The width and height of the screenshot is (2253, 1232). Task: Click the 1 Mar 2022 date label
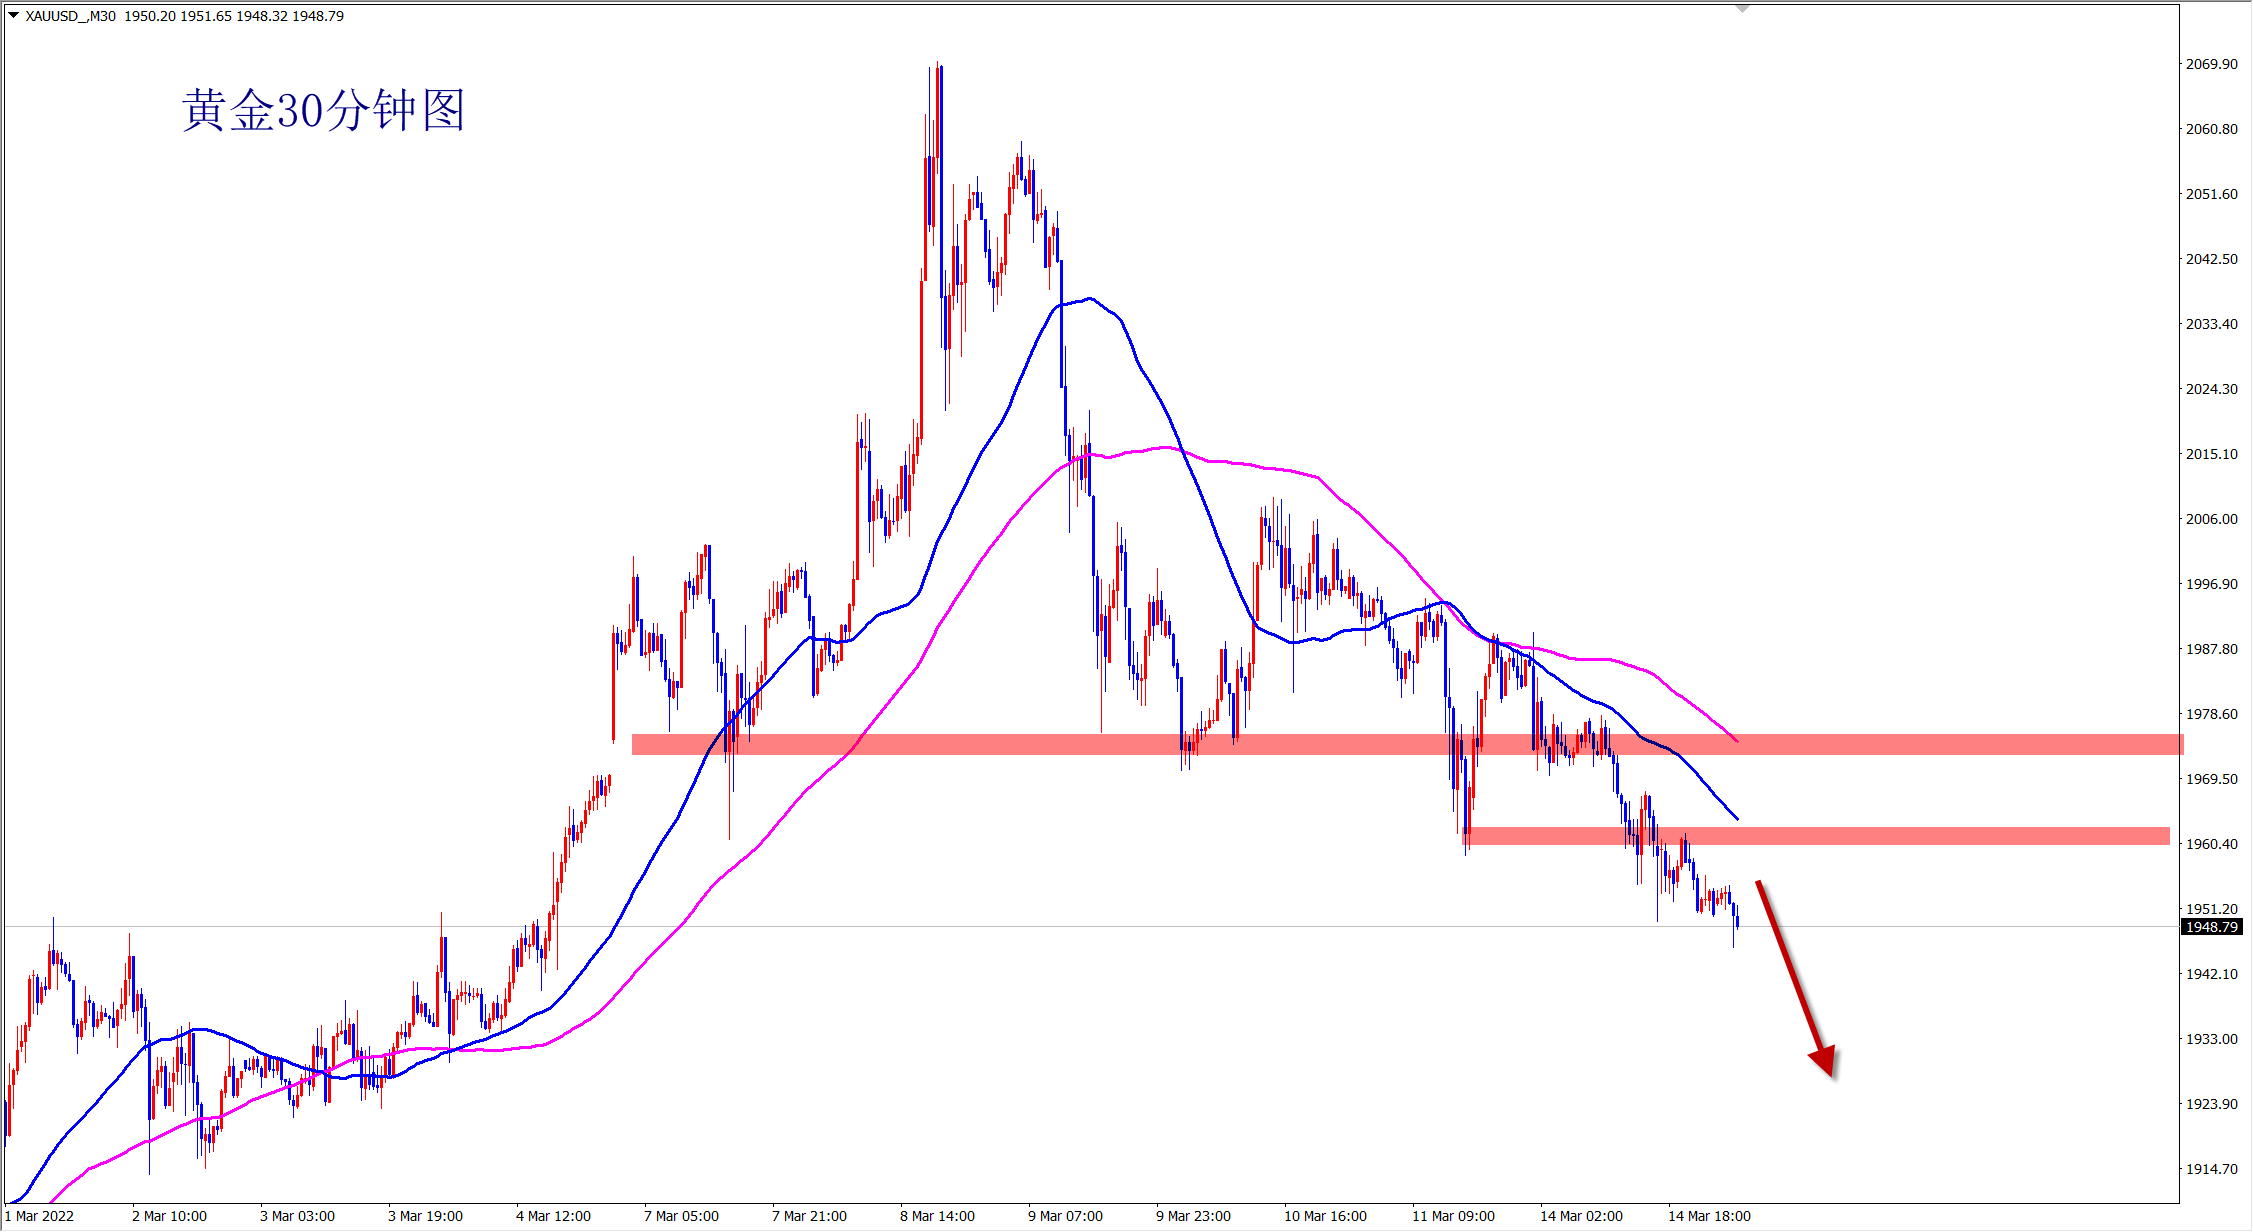(40, 1216)
